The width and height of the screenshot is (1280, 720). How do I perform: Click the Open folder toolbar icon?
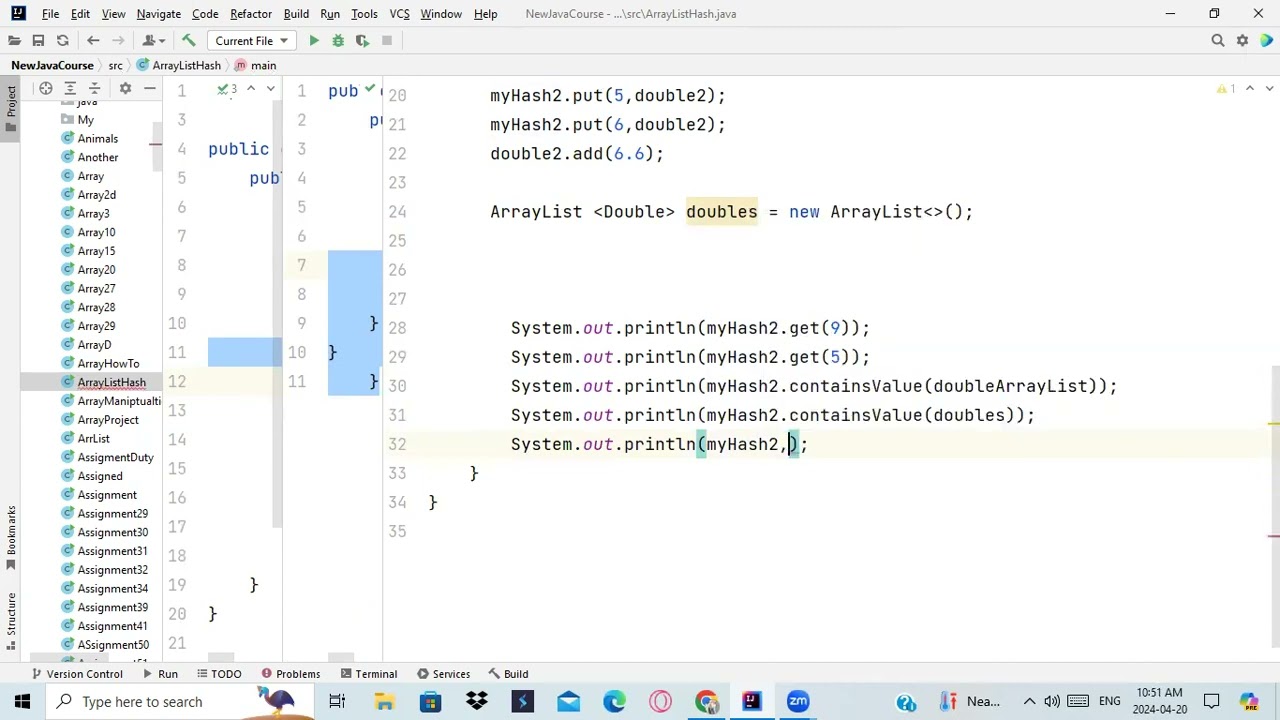[x=14, y=41]
